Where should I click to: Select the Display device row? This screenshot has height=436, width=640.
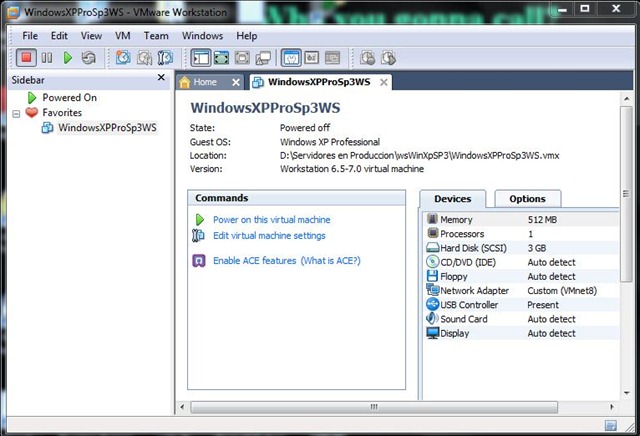coord(521,333)
